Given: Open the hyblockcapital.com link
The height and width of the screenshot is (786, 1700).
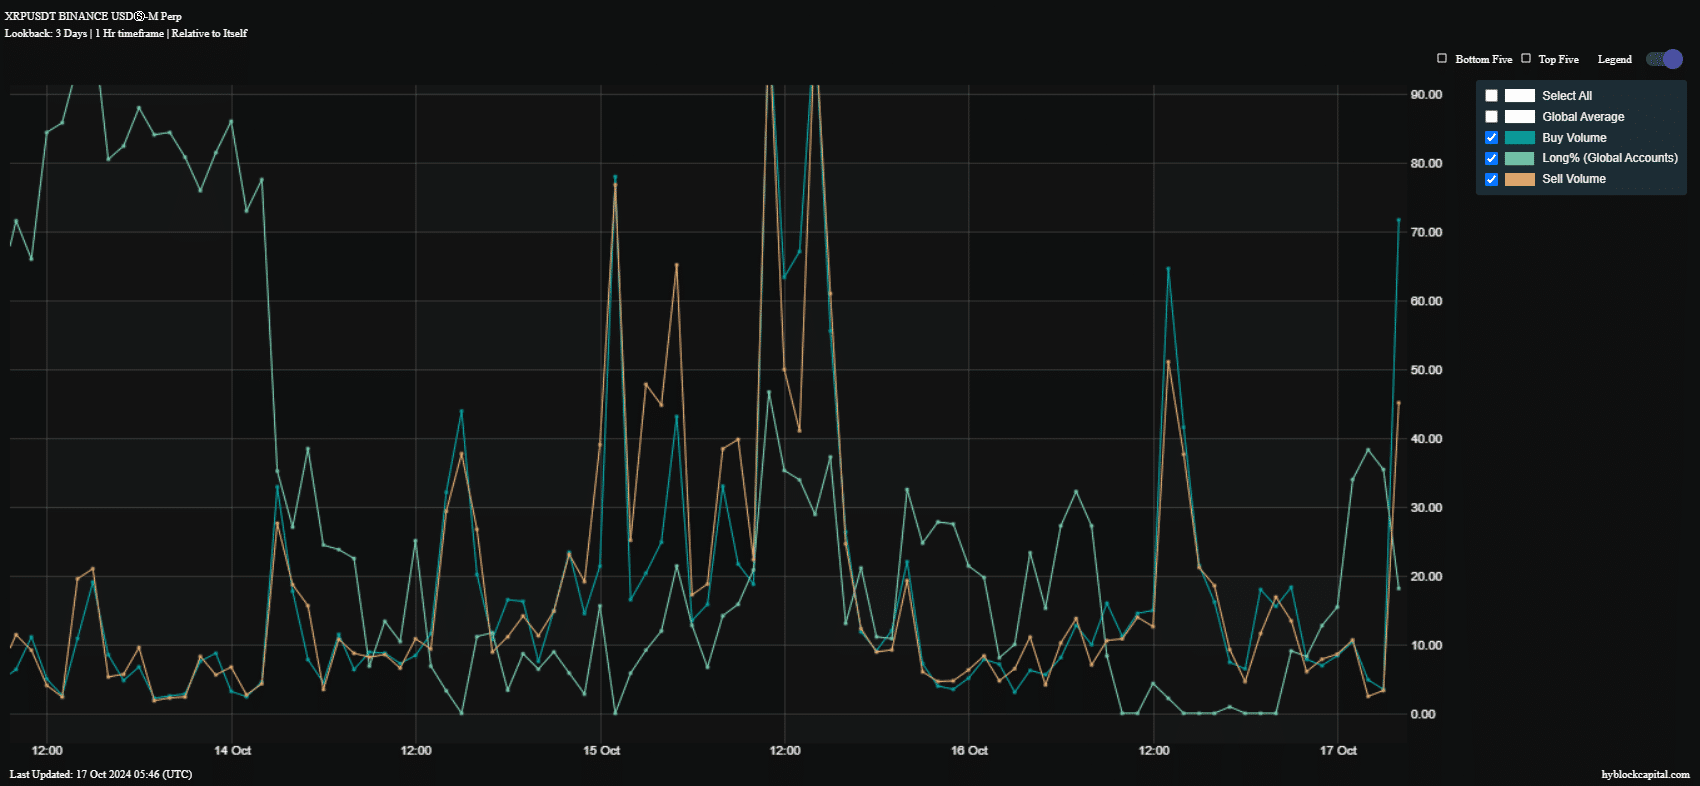Looking at the screenshot, I should click(1645, 774).
